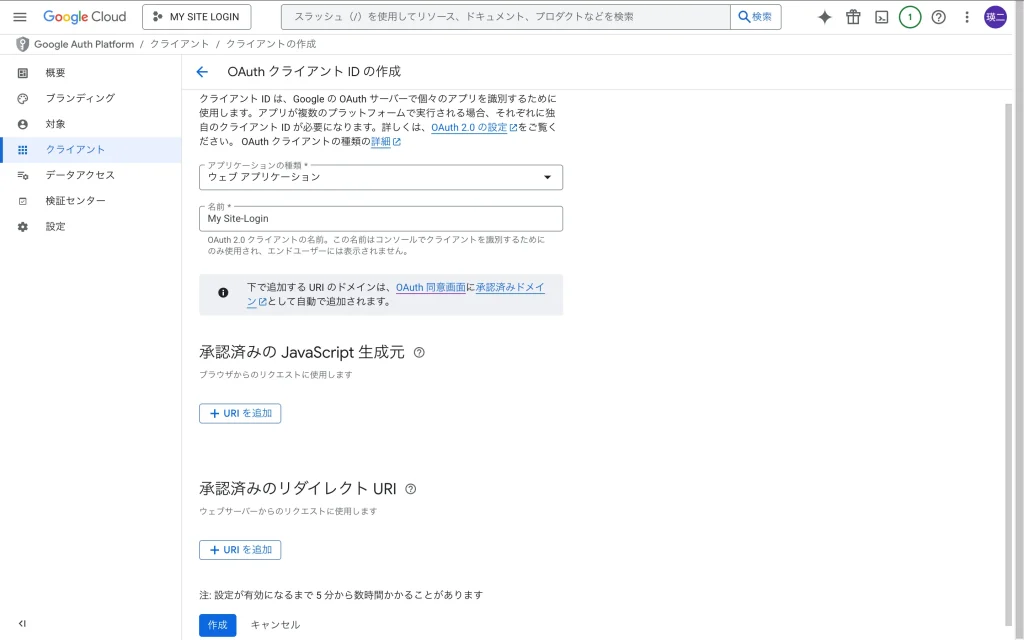
Task: Open データアクセス in the sidebar
Action: (x=80, y=175)
